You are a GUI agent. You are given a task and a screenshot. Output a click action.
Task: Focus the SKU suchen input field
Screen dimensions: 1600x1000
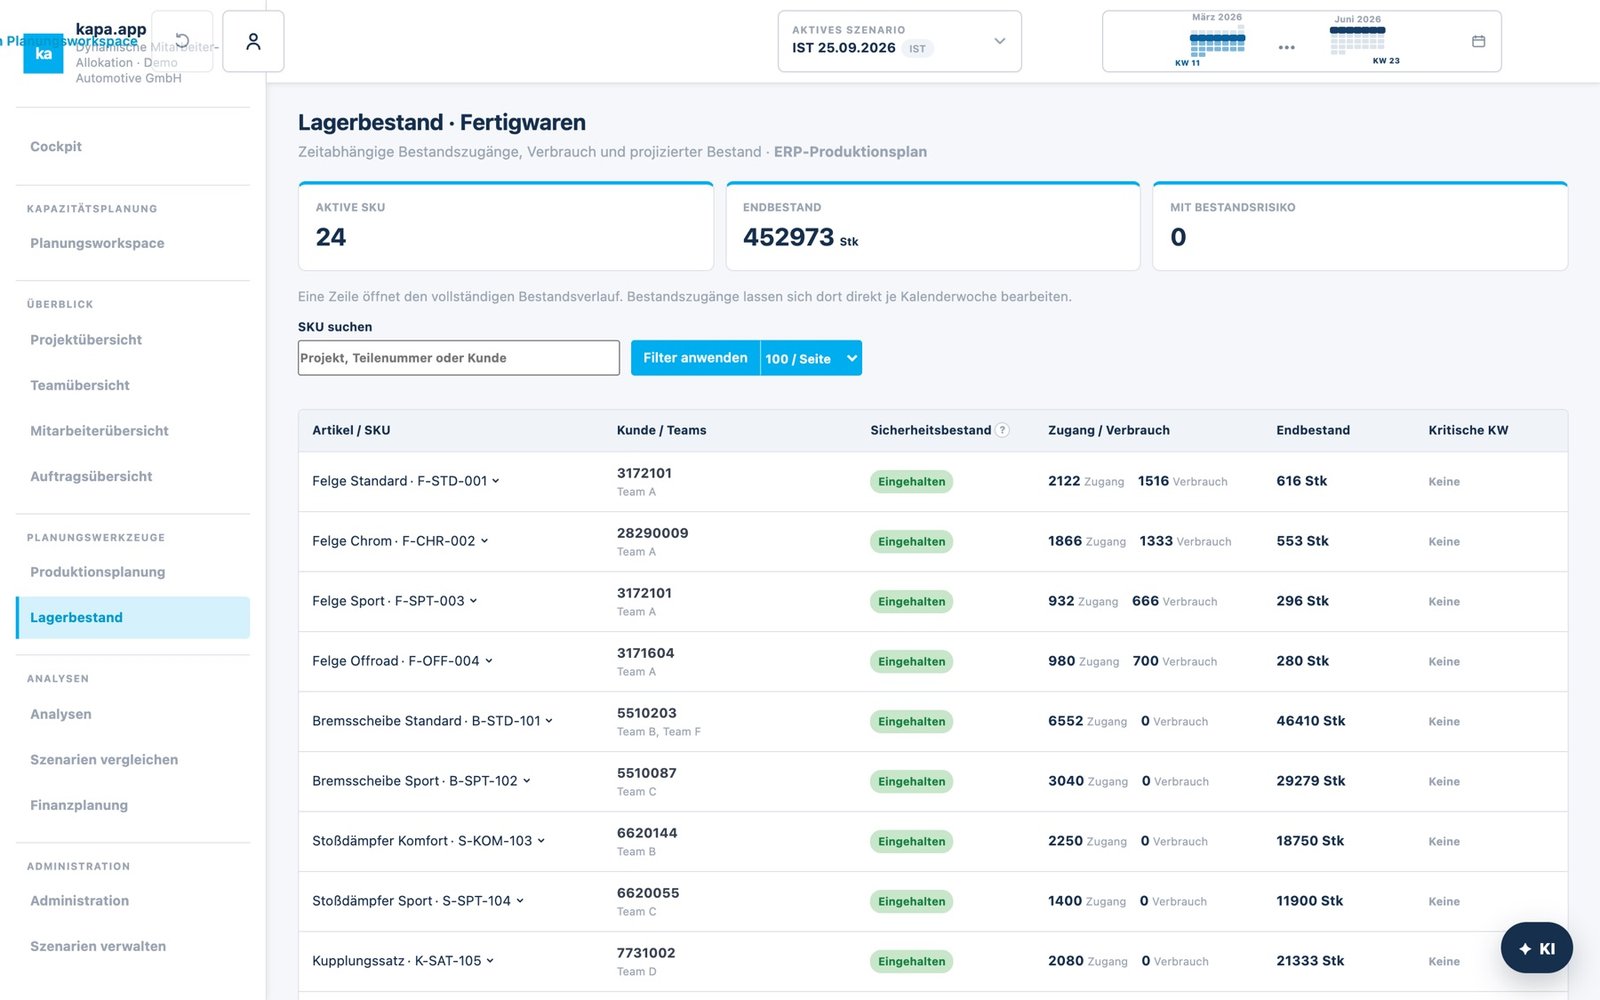(459, 358)
